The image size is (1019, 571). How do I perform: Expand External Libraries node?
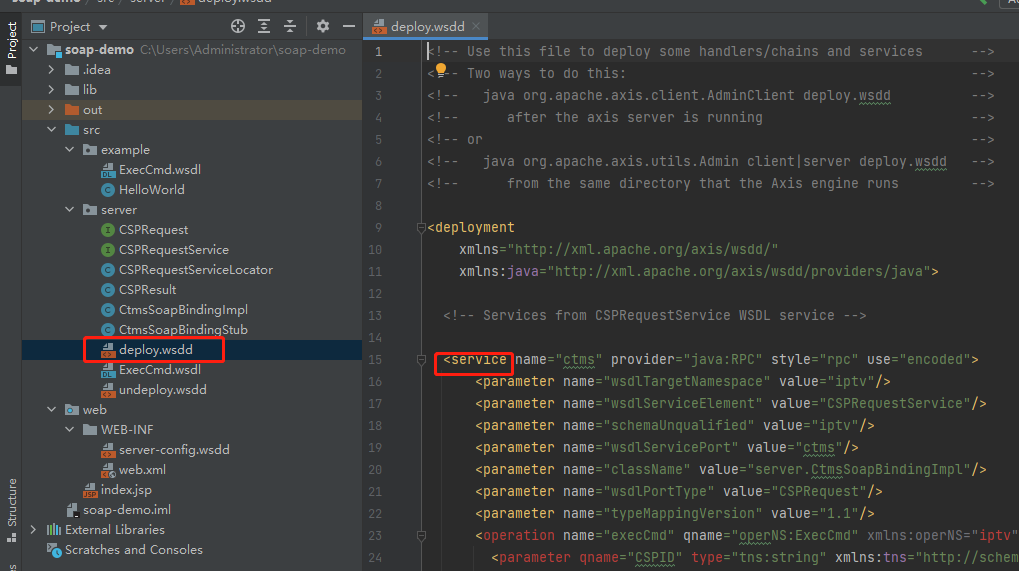[x=34, y=529]
